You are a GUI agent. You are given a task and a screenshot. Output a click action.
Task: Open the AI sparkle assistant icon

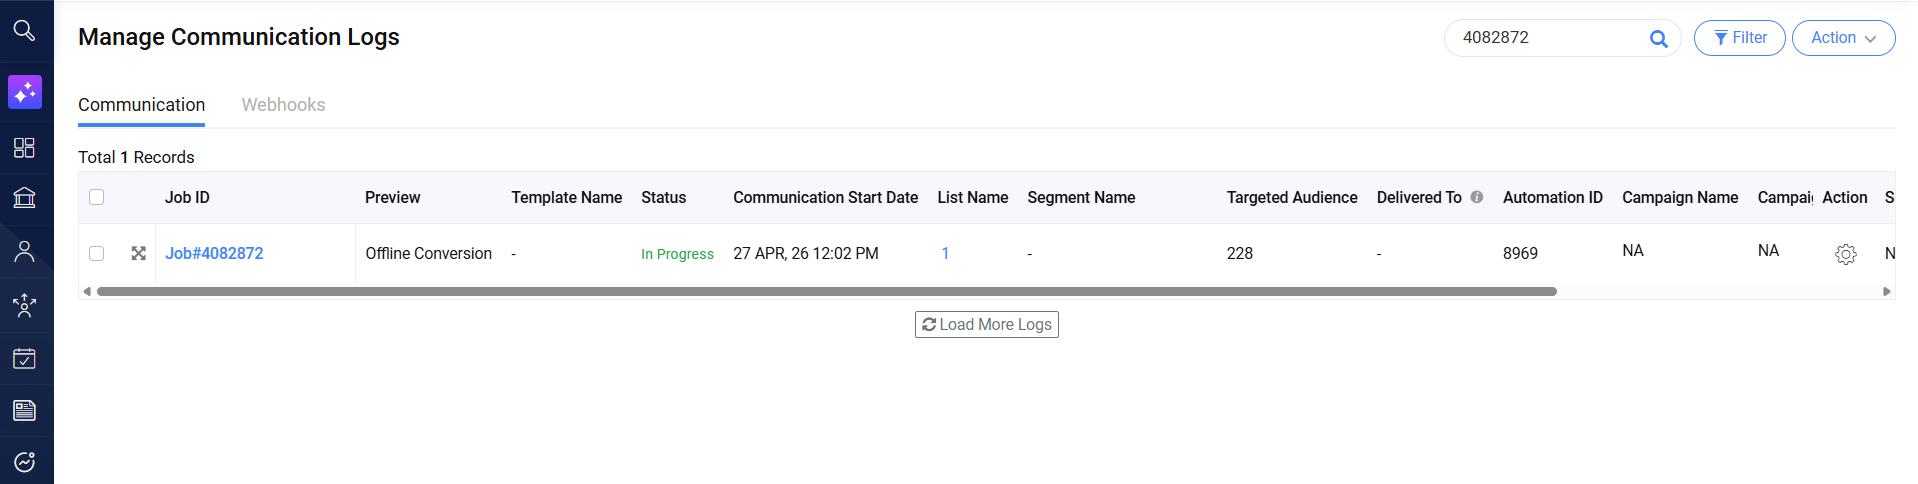25,92
